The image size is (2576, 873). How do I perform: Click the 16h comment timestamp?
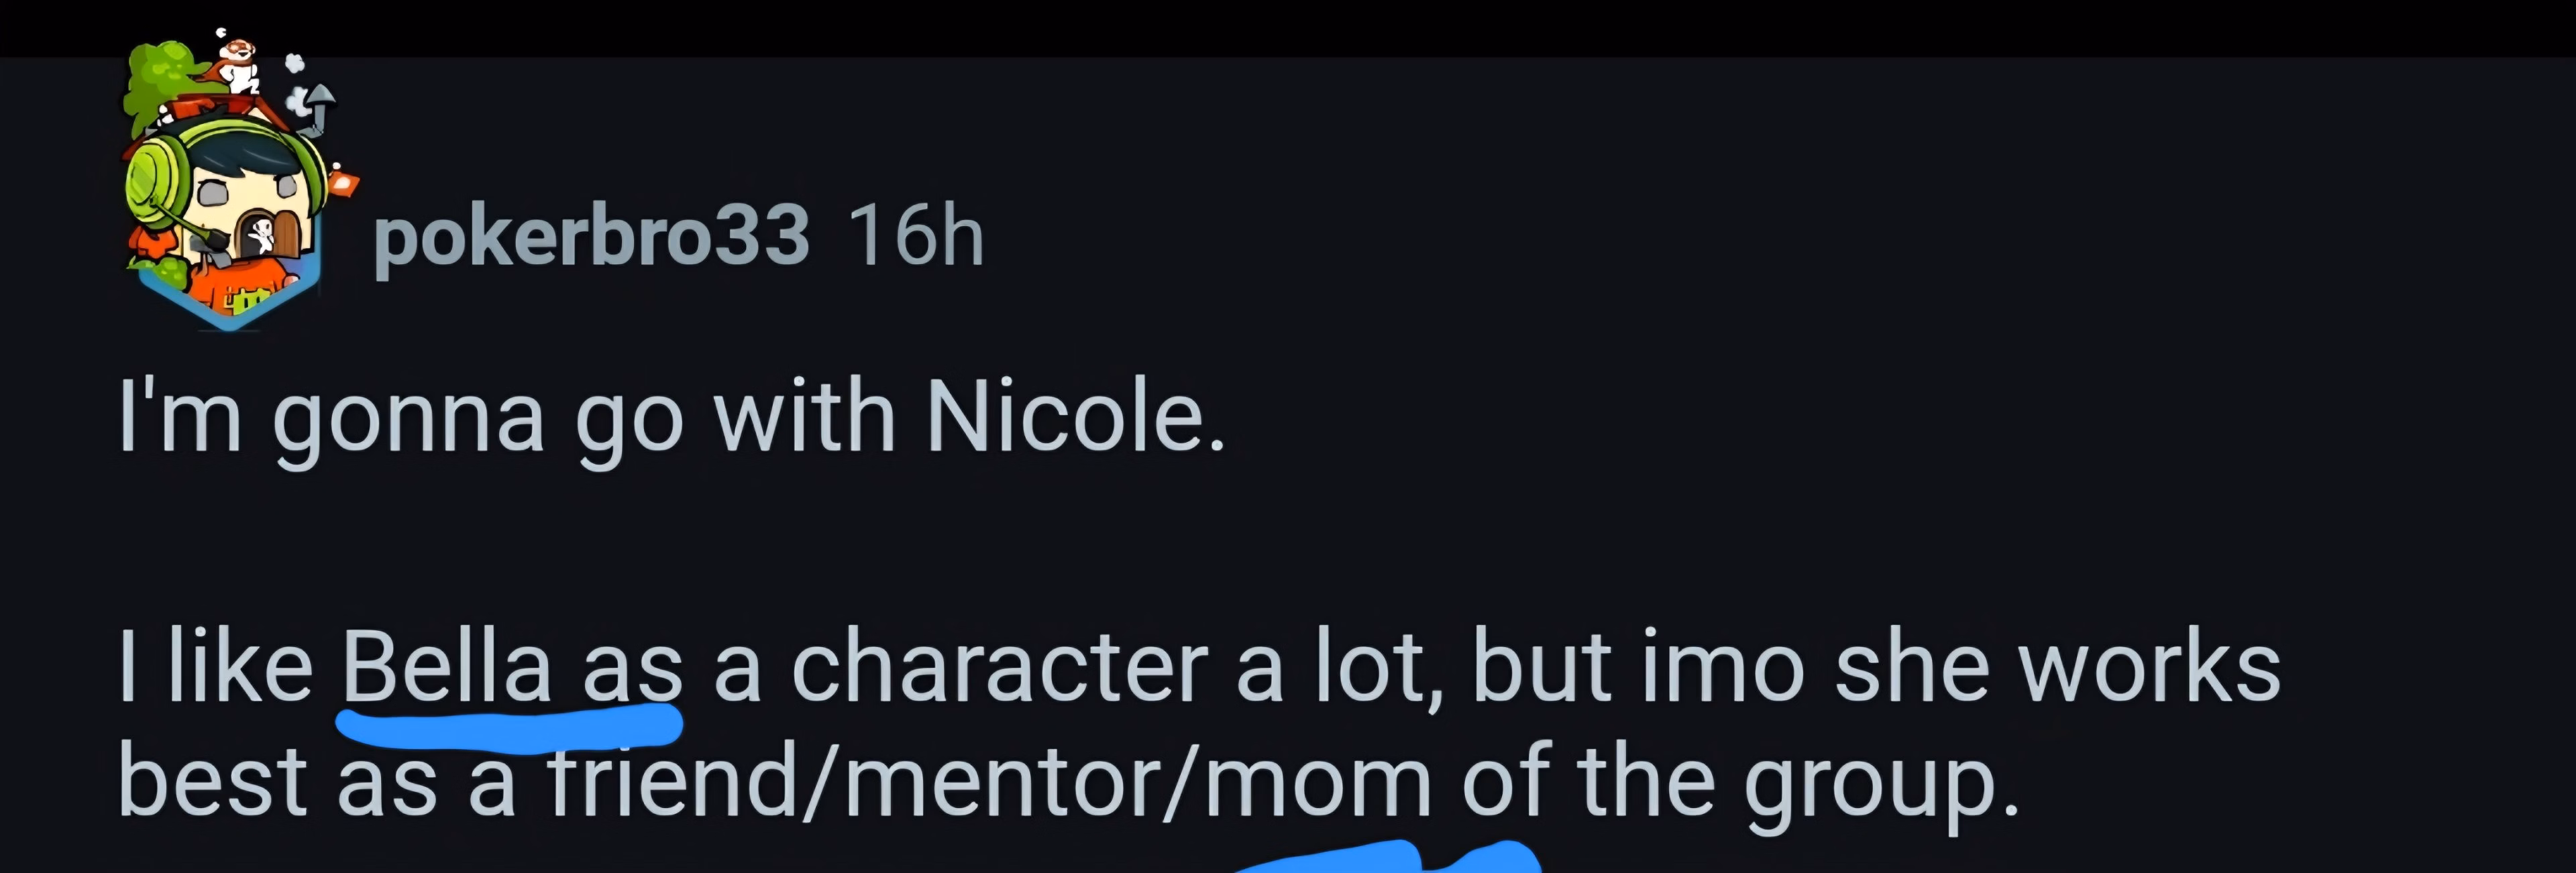[915, 237]
